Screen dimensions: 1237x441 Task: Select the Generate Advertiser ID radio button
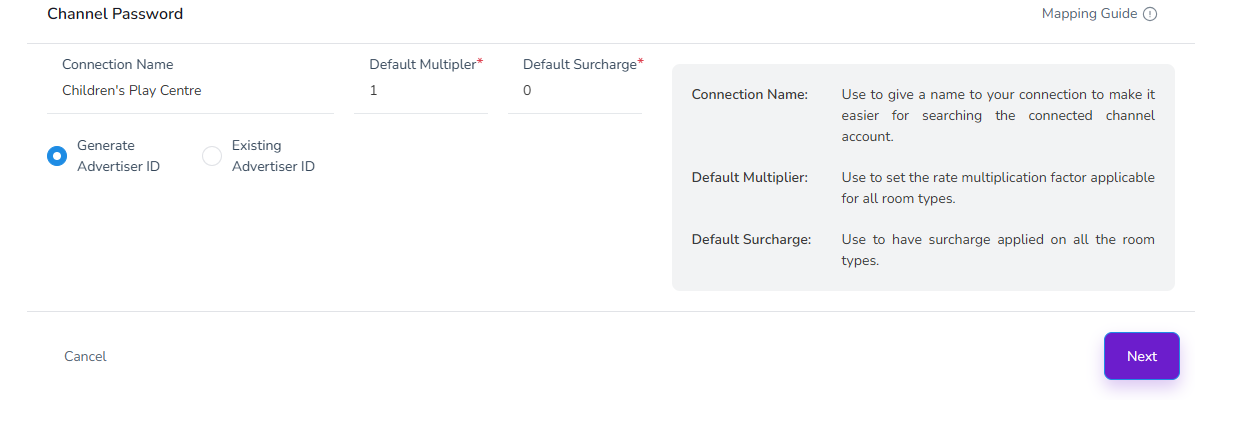(x=57, y=156)
